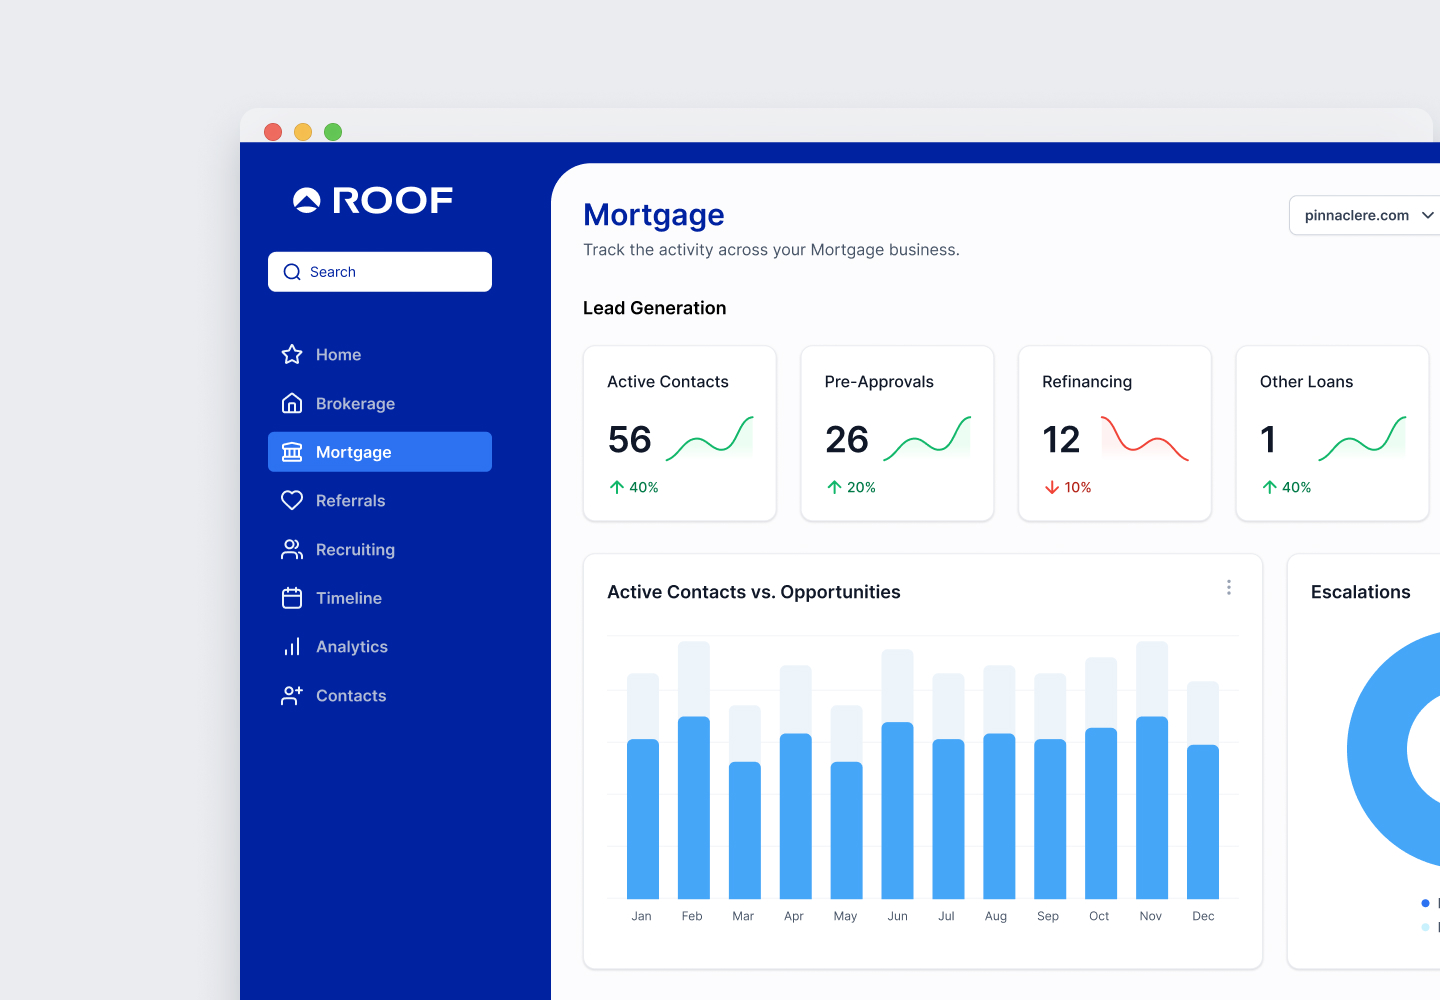
Task: Open the pinnaclere.com domain dropdown
Action: tap(1365, 215)
